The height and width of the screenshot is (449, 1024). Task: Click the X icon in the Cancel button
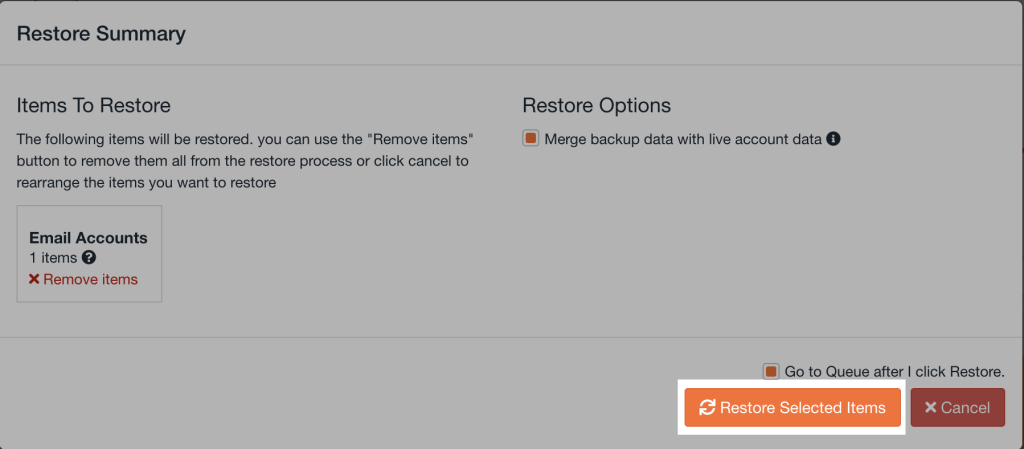point(930,407)
